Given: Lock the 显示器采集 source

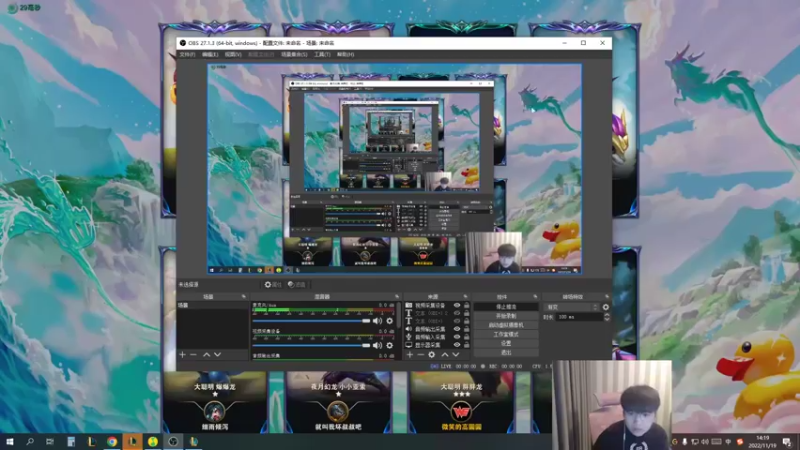Looking at the screenshot, I should tap(466, 345).
